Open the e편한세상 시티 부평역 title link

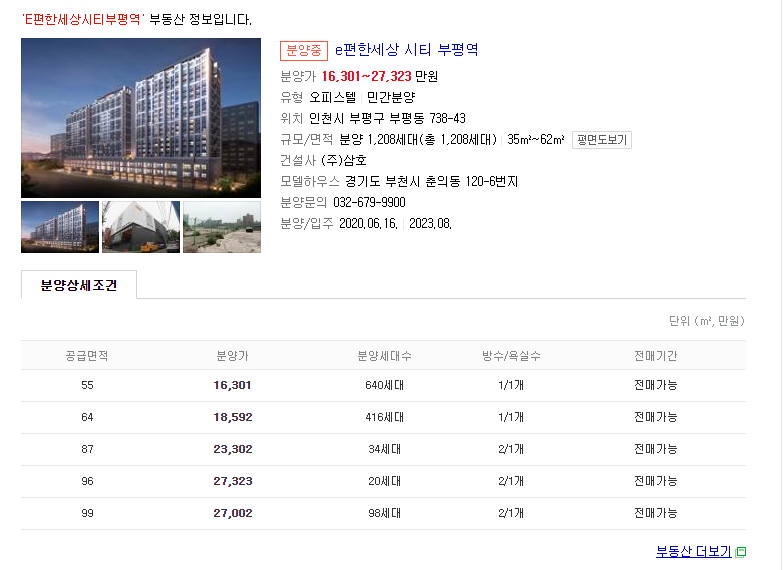(x=406, y=50)
